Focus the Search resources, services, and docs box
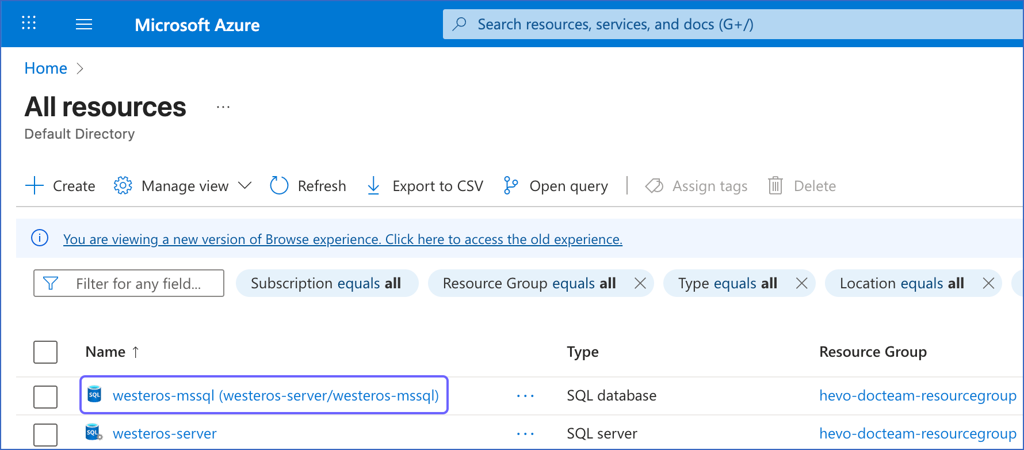Screen dimensions: 1024x450 [733, 24]
